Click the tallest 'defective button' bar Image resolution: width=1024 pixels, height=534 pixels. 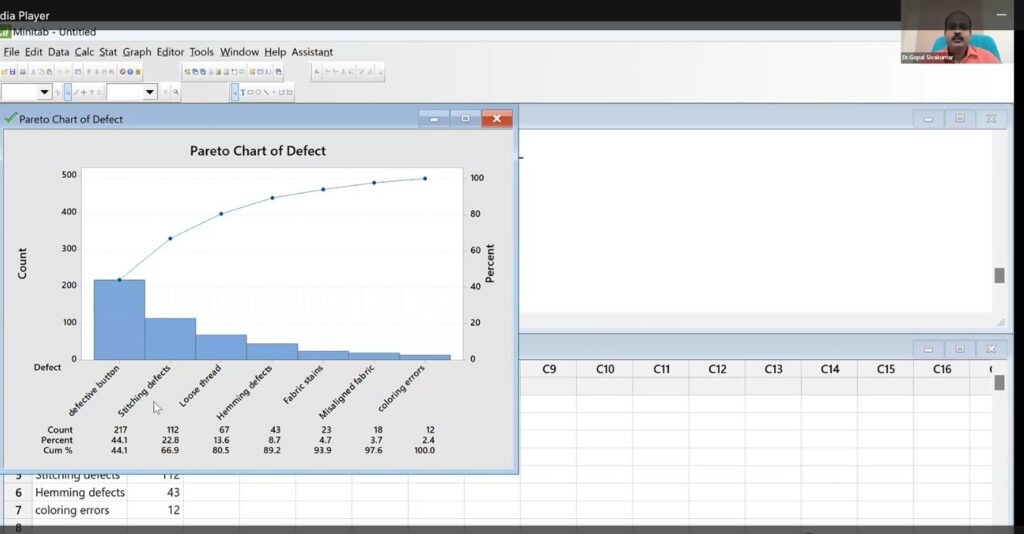[x=119, y=319]
